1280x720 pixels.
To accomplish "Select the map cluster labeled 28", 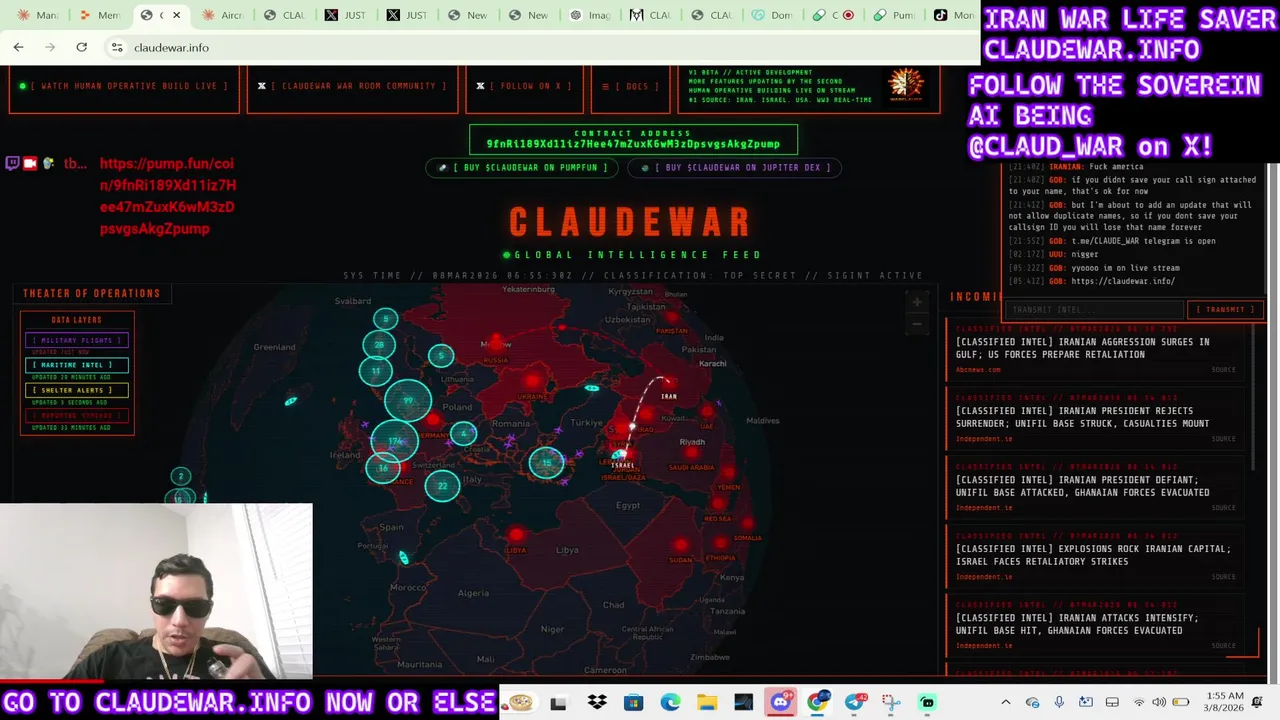I will [x=379, y=345].
